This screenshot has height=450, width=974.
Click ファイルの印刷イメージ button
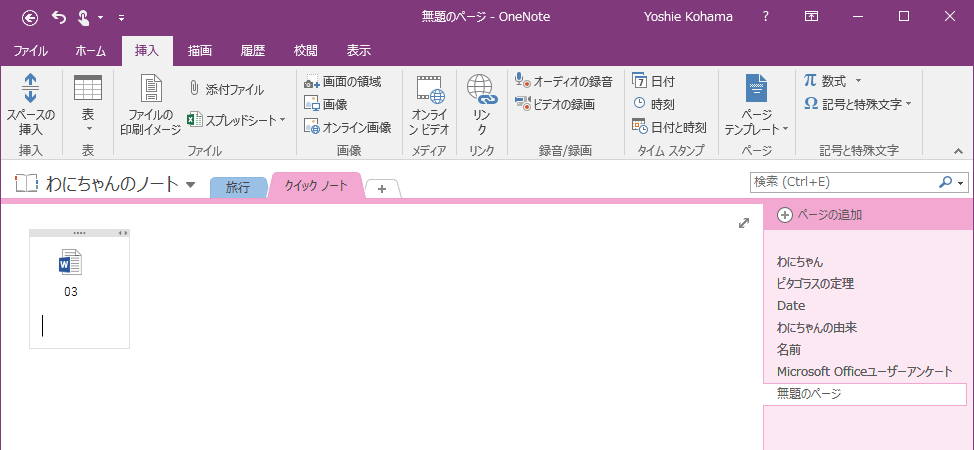click(150, 104)
